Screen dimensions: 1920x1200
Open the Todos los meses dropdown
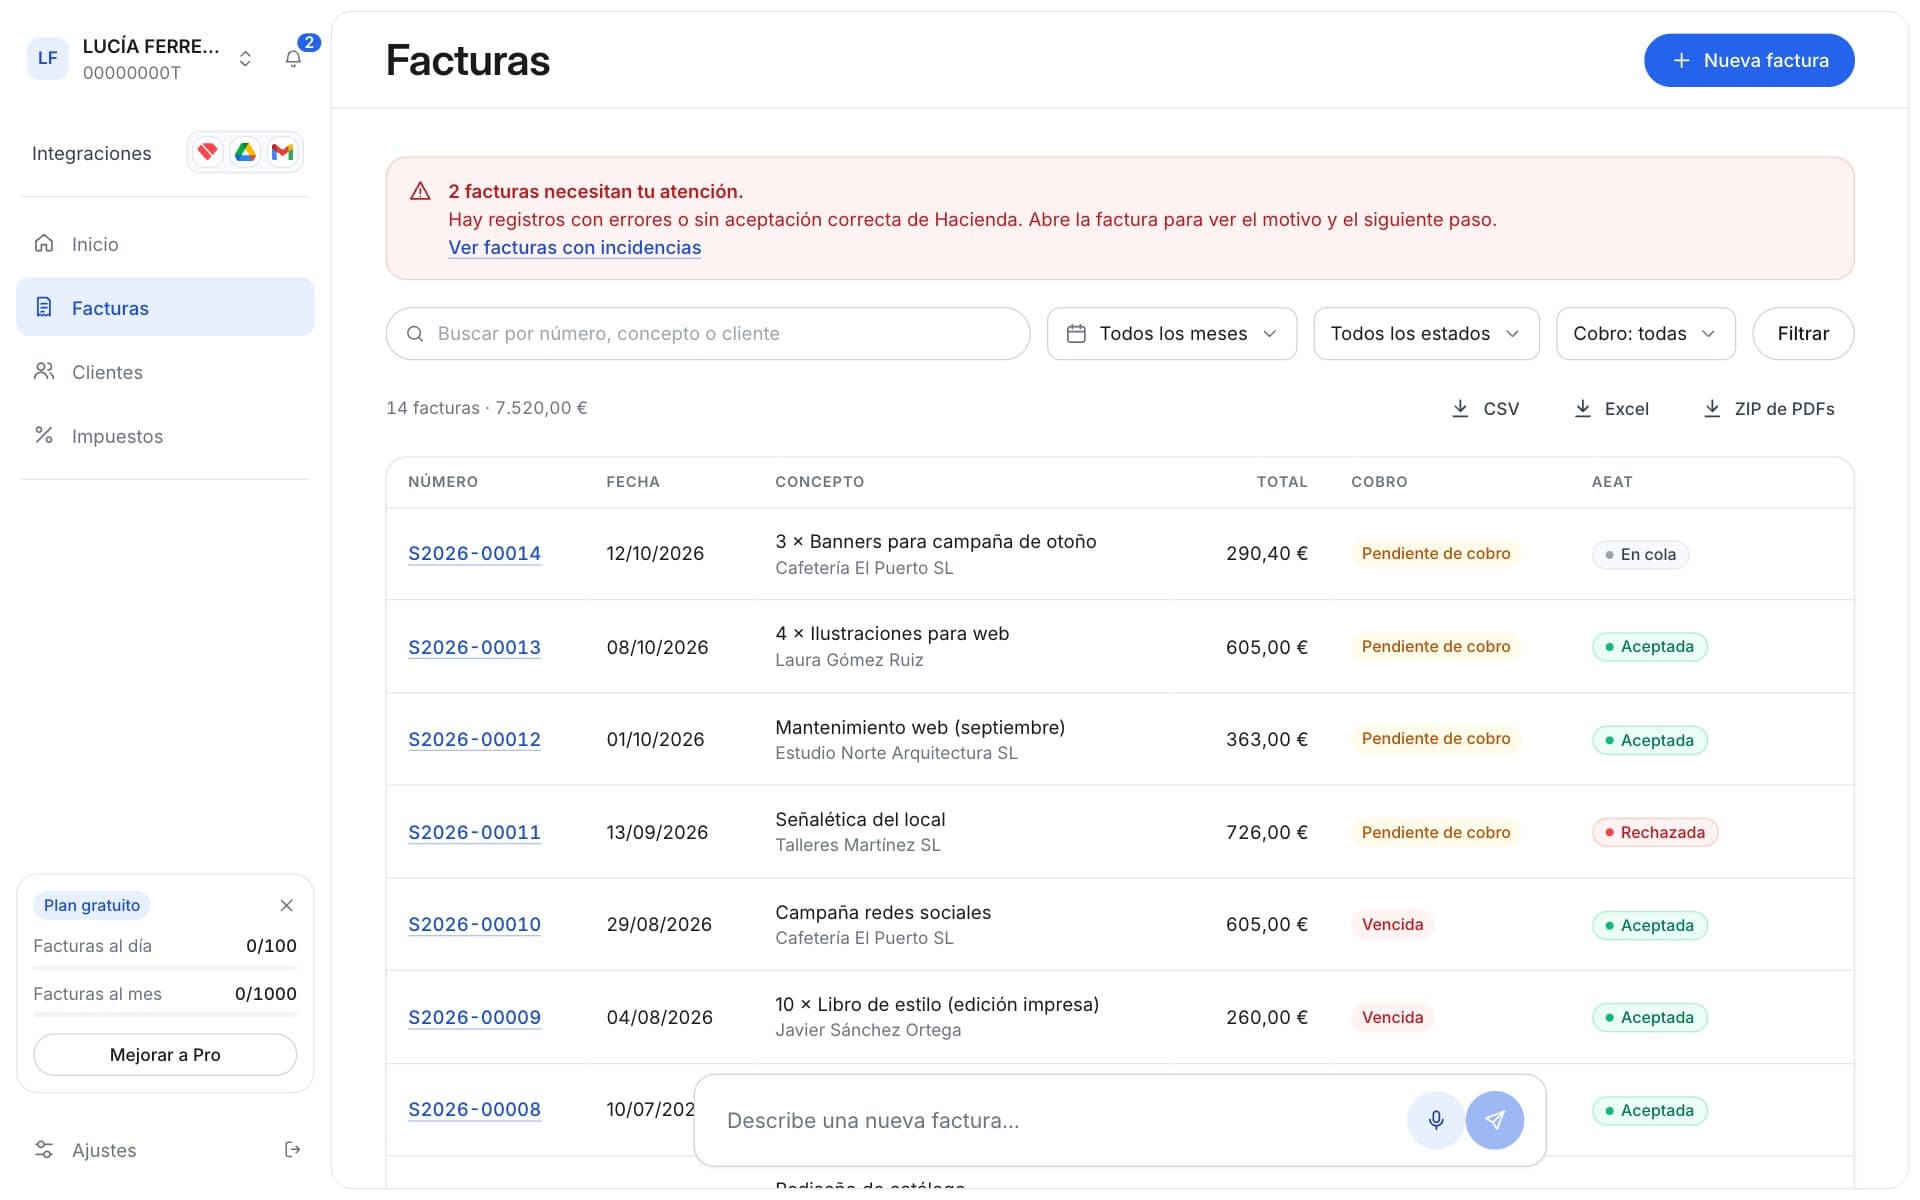point(1172,333)
